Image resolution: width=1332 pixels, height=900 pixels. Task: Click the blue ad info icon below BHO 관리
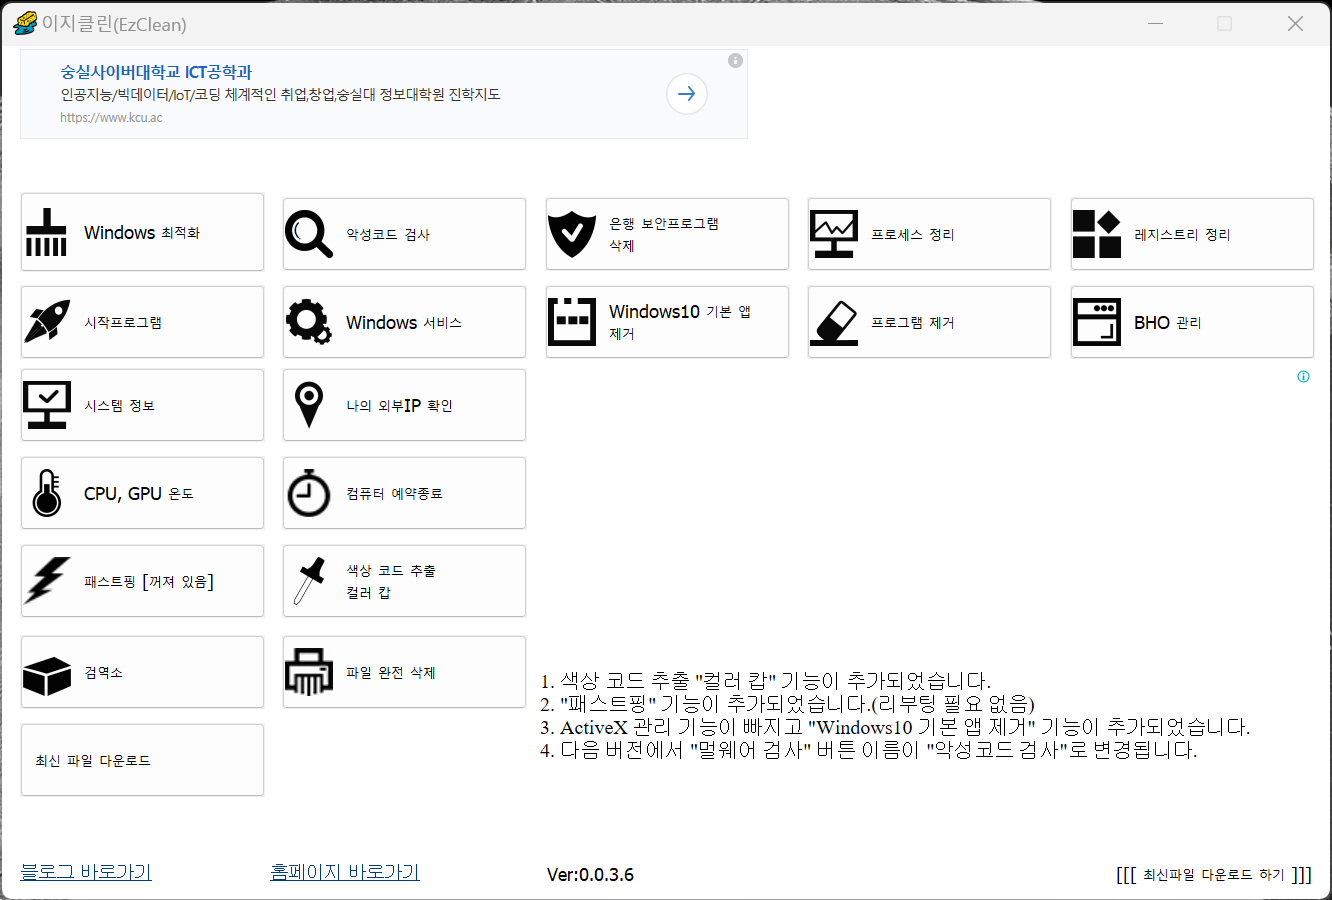click(x=1303, y=377)
